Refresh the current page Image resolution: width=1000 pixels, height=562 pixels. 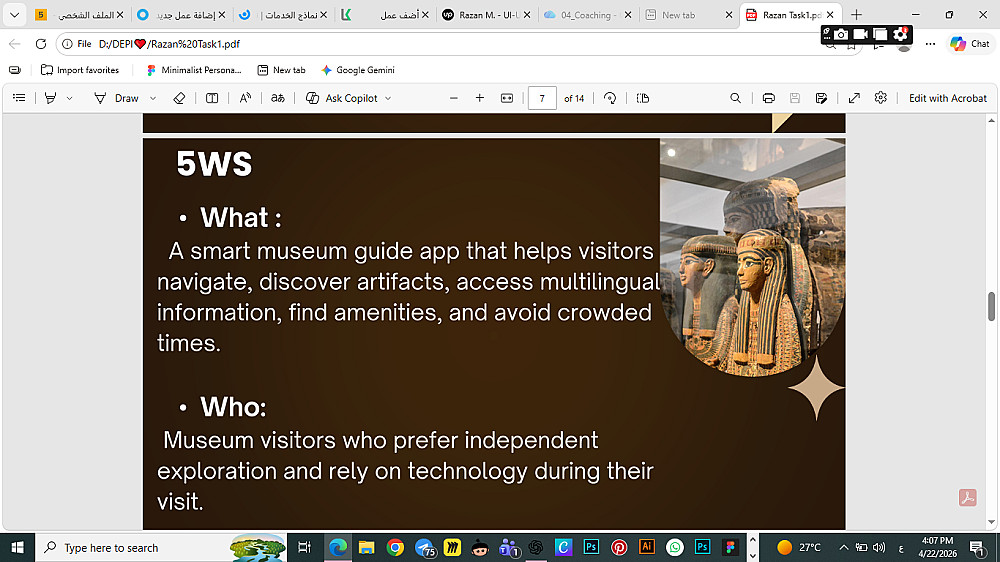point(41,44)
